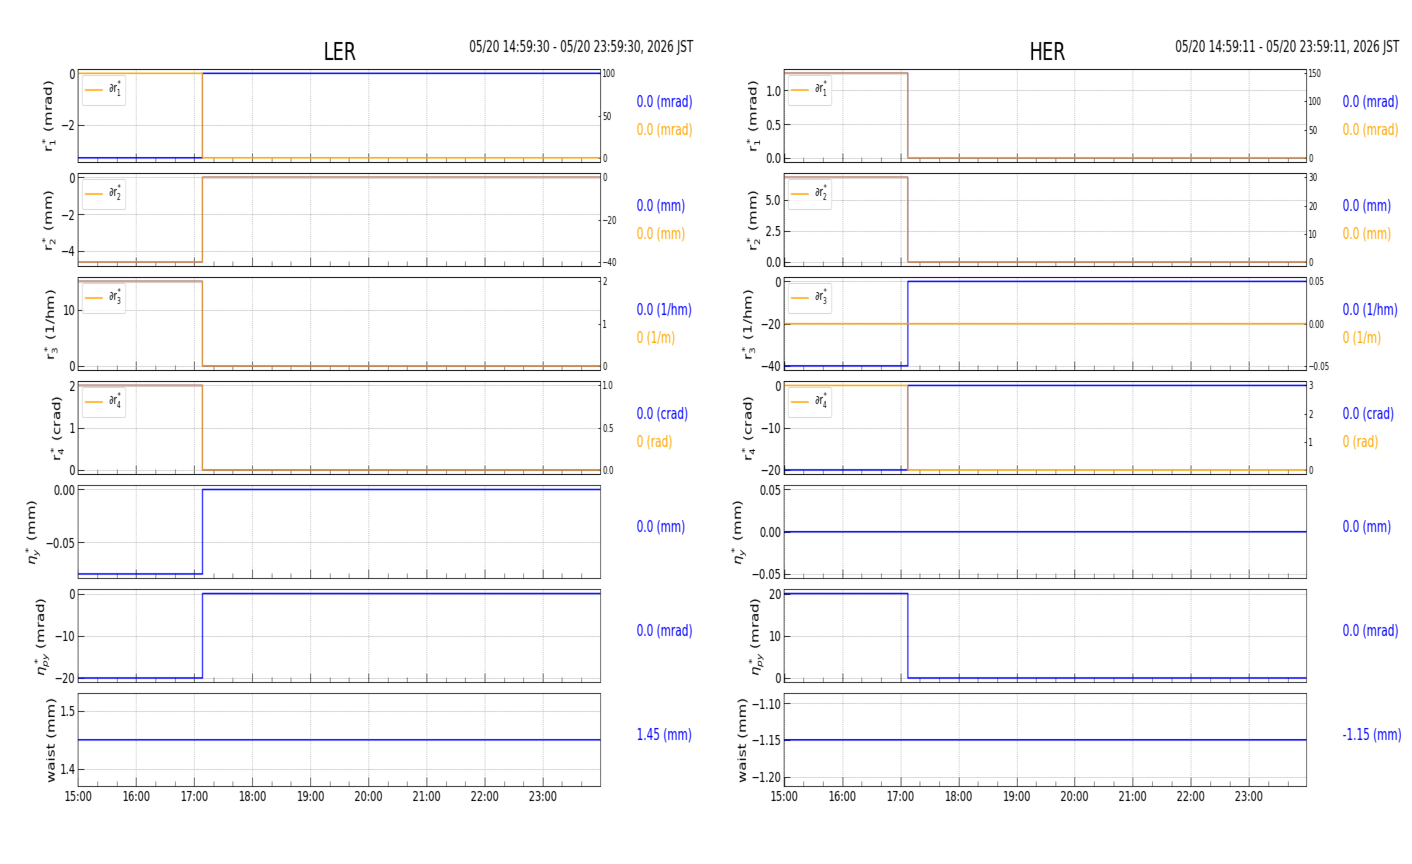Click the ∂r3* legend entry in HER r3 plot
Image resolution: width=1412 pixels, height=864 pixels.
tap(810, 298)
